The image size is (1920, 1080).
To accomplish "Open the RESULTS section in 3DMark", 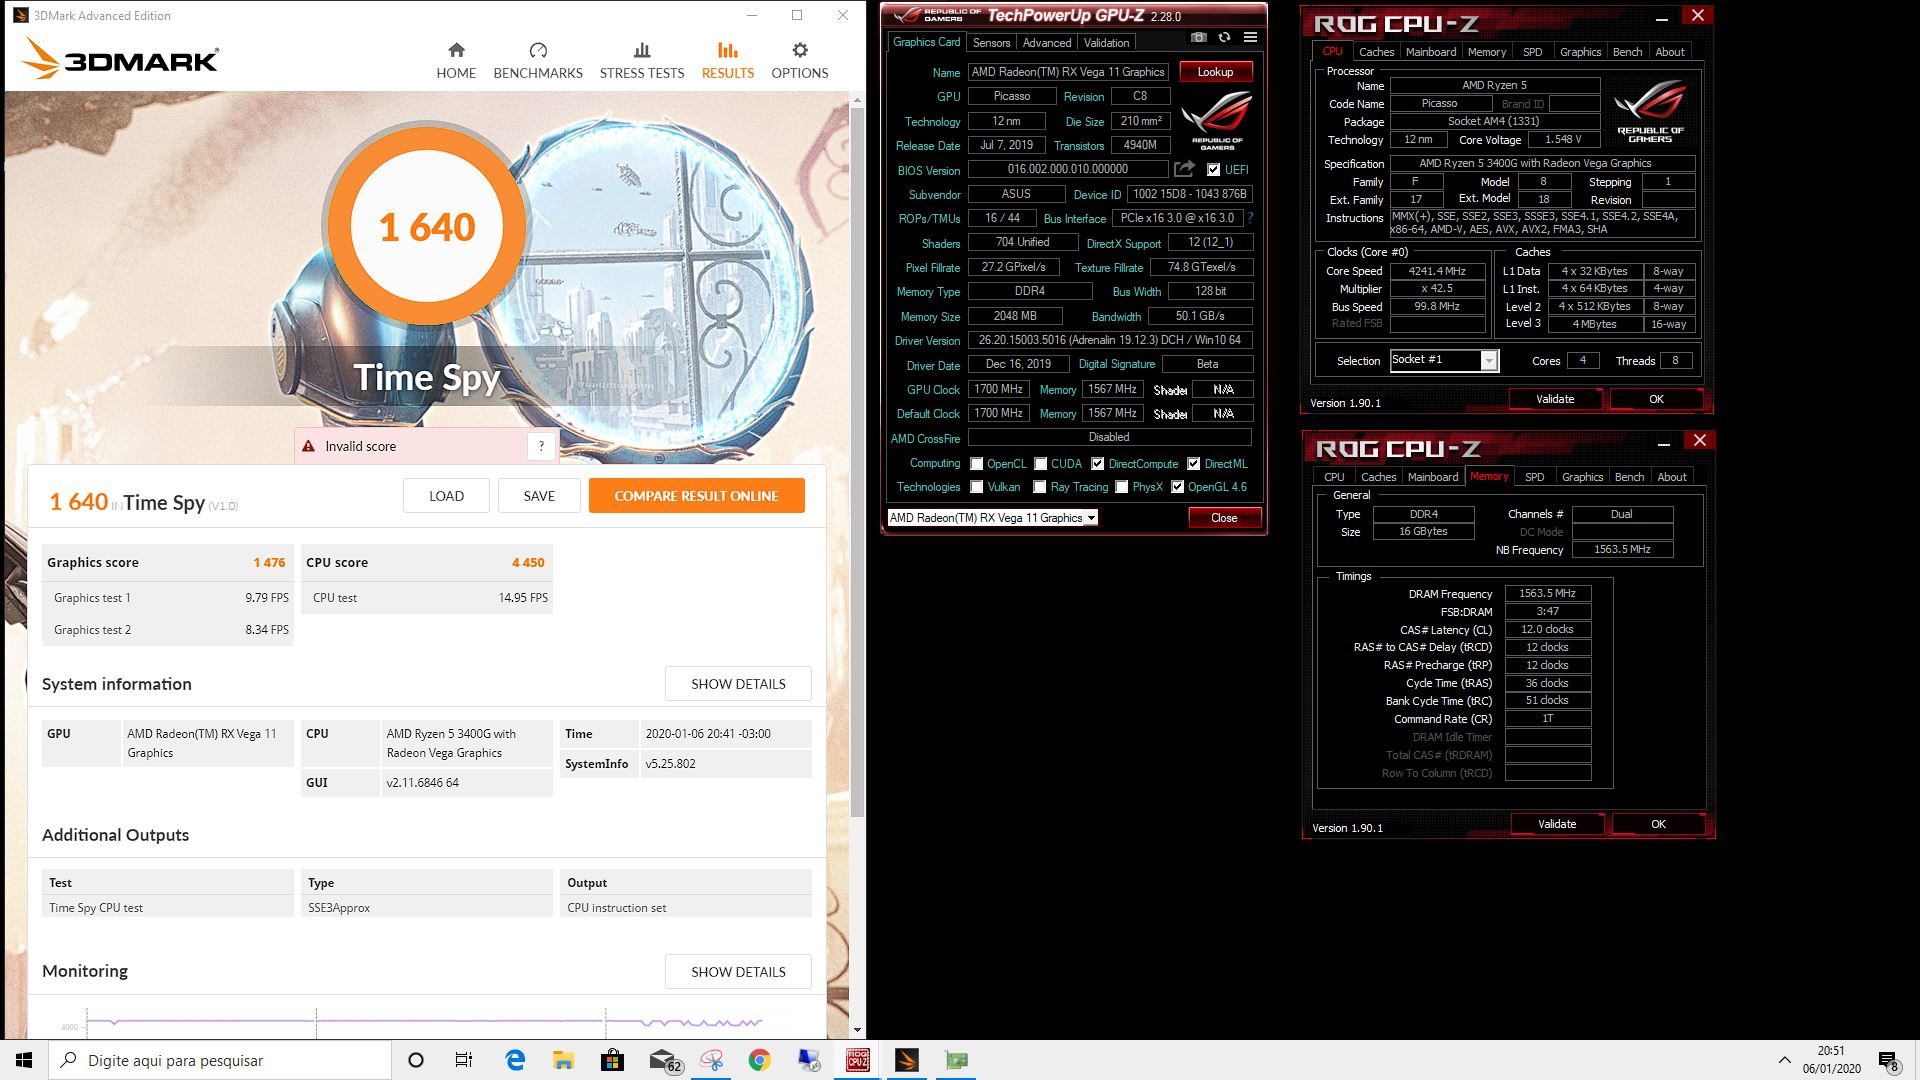I will click(x=728, y=60).
